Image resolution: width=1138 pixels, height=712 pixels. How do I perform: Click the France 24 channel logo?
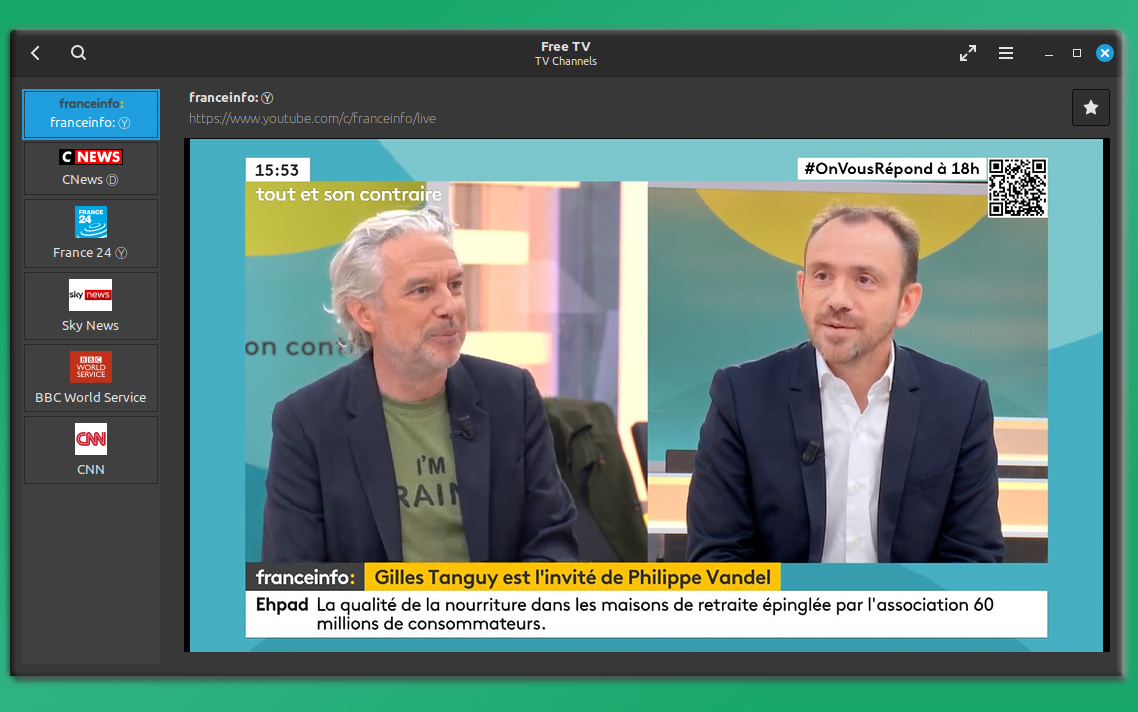91,222
